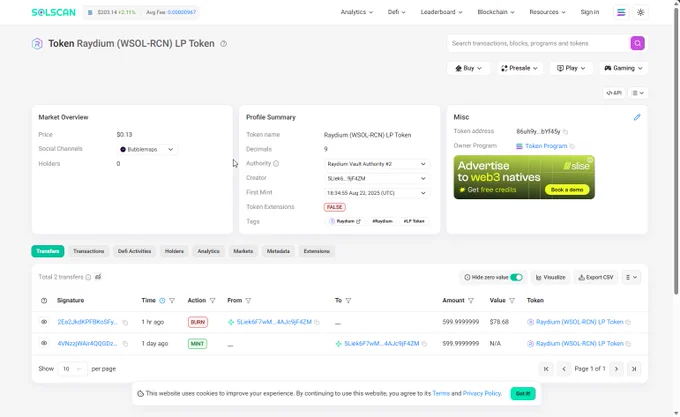
Task: Expand the Analytics menu
Action: [356, 12]
